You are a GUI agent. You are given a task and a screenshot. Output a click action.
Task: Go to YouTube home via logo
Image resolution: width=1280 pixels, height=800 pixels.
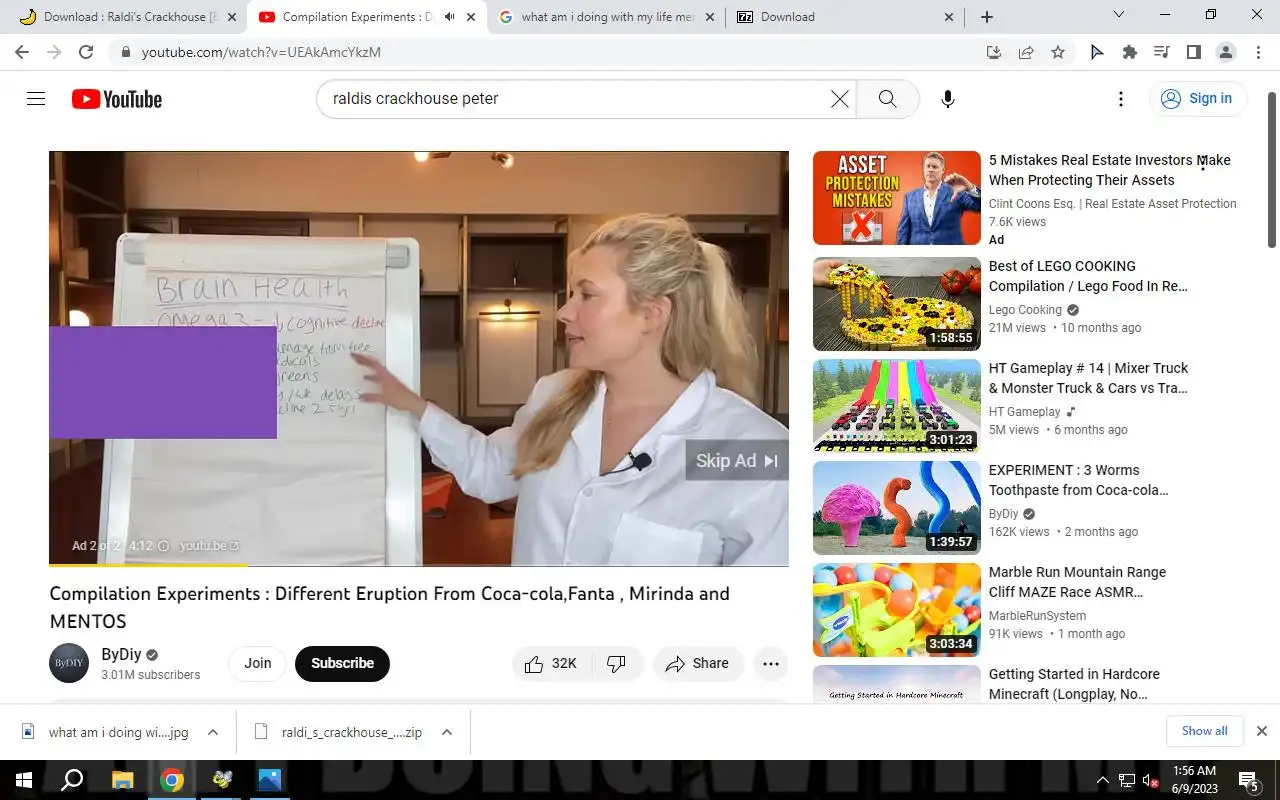tap(116, 99)
